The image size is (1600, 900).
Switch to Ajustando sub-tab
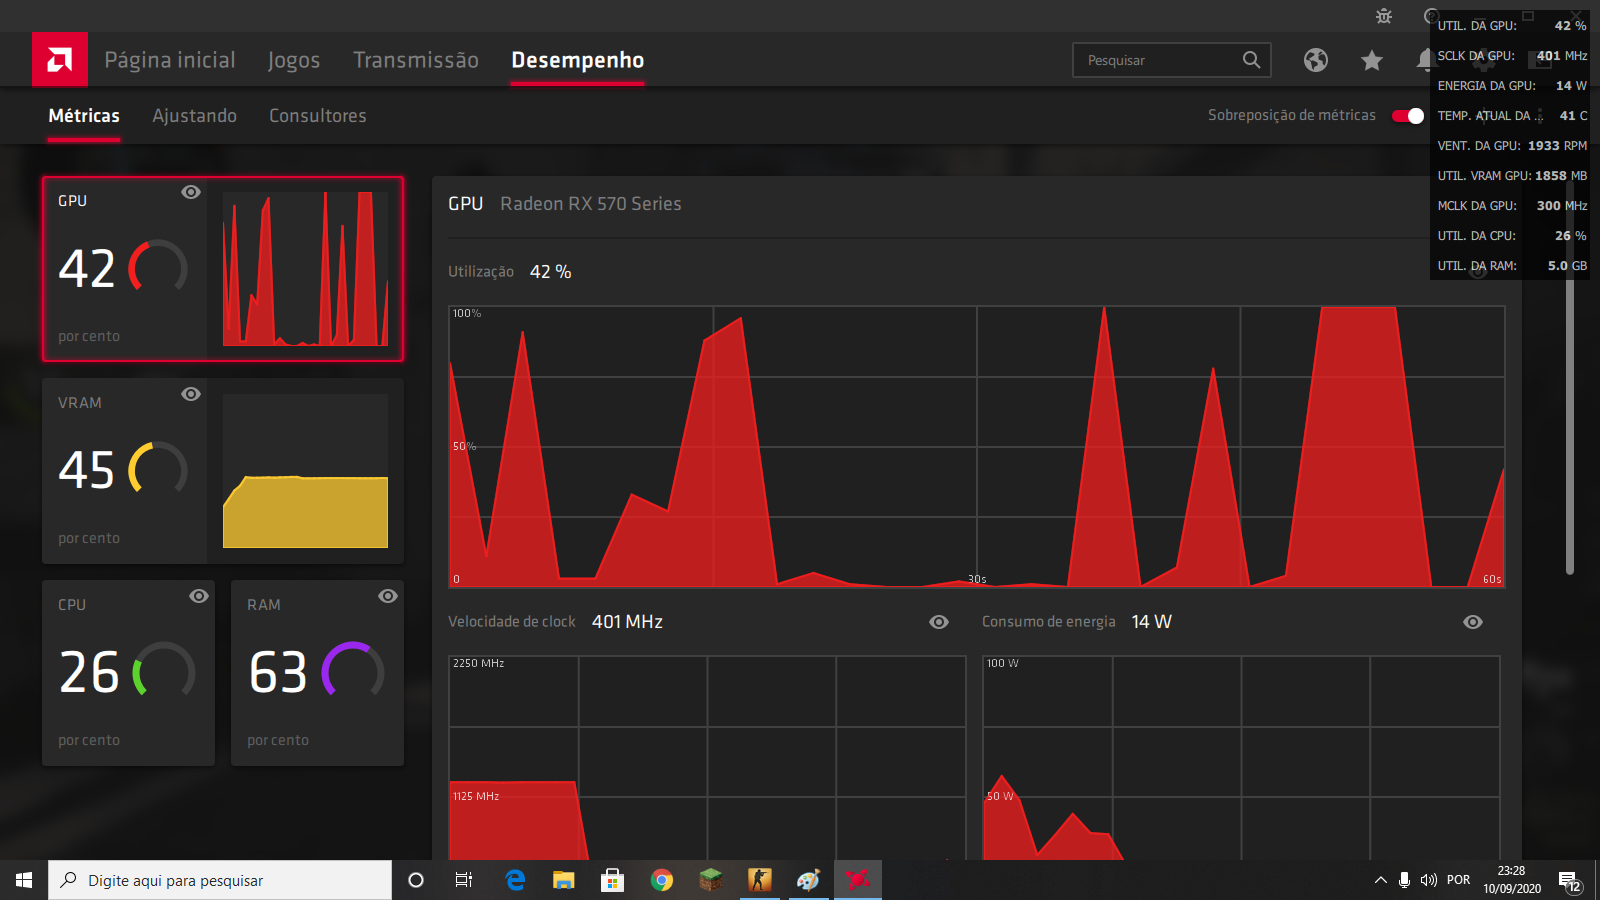tap(194, 116)
